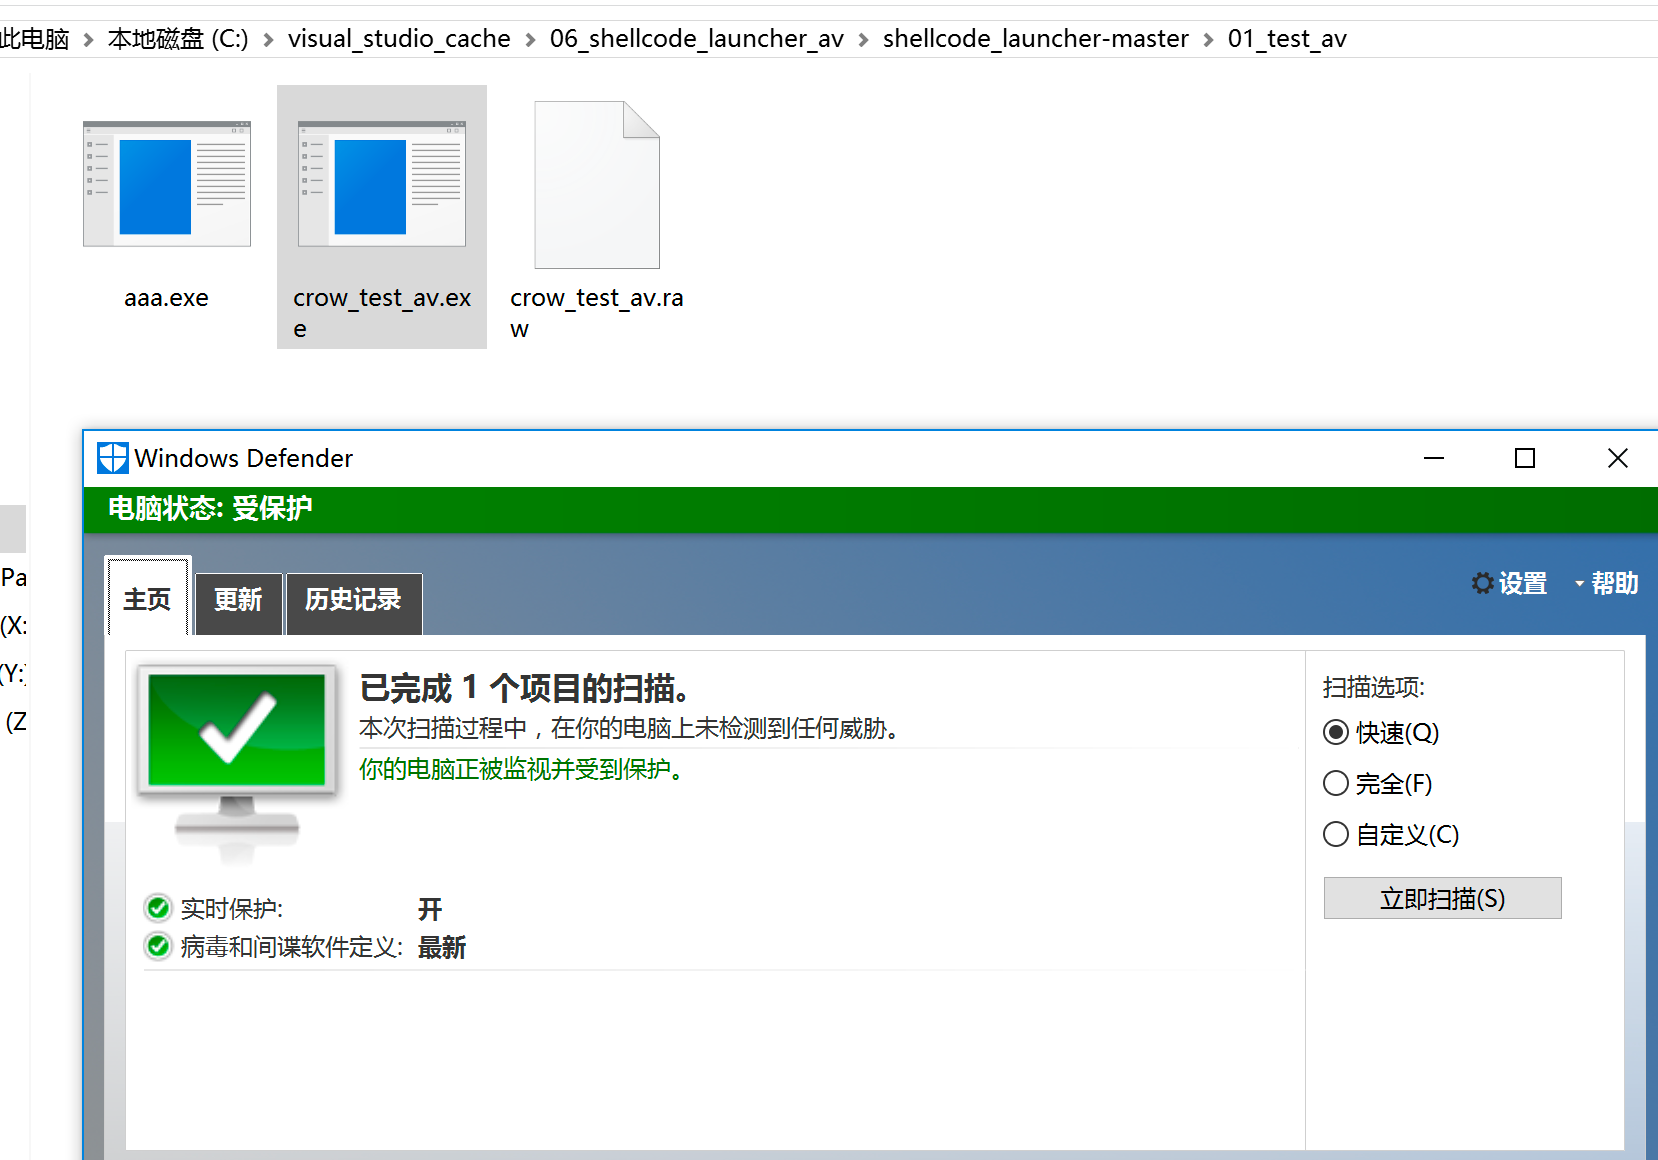Open the 设置 settings link
The width and height of the screenshot is (1658, 1160).
1522,583
